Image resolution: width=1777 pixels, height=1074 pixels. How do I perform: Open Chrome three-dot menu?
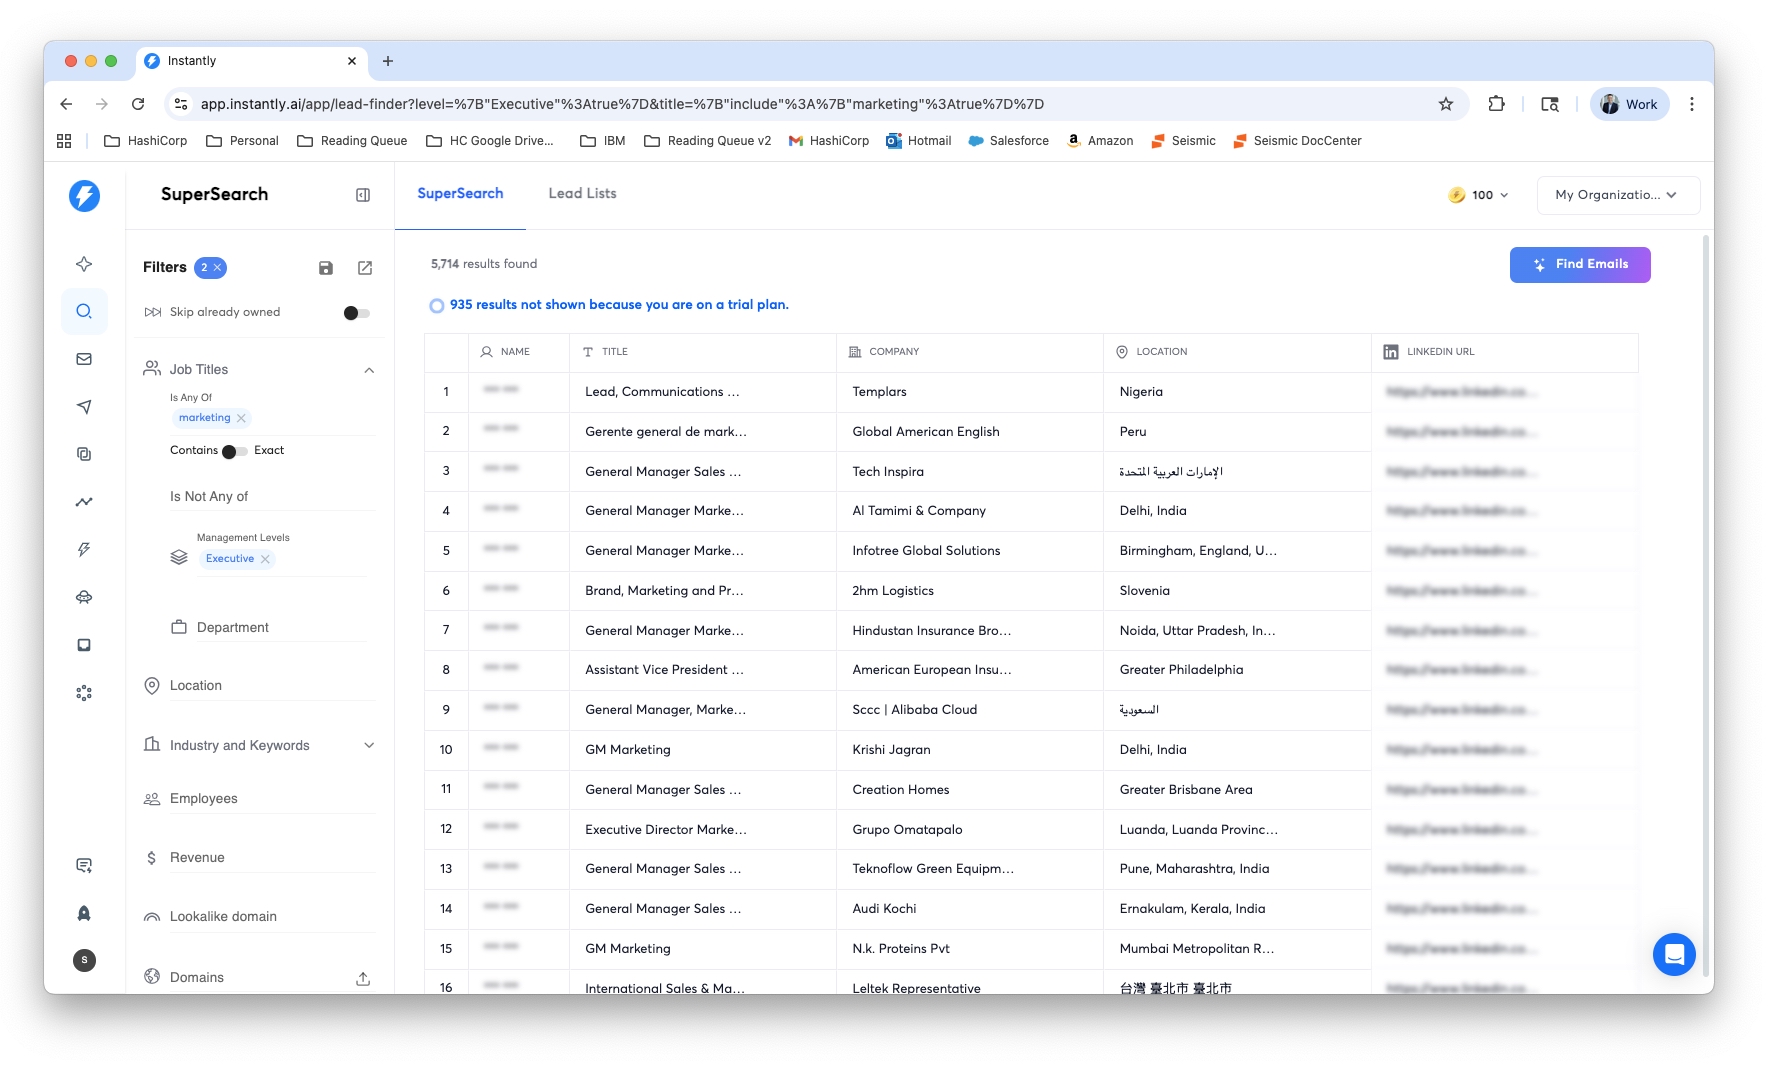pos(1692,104)
